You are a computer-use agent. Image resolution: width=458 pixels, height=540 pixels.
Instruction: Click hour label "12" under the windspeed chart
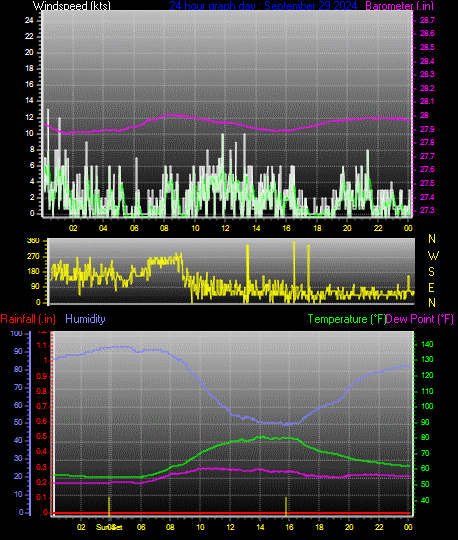225,228
